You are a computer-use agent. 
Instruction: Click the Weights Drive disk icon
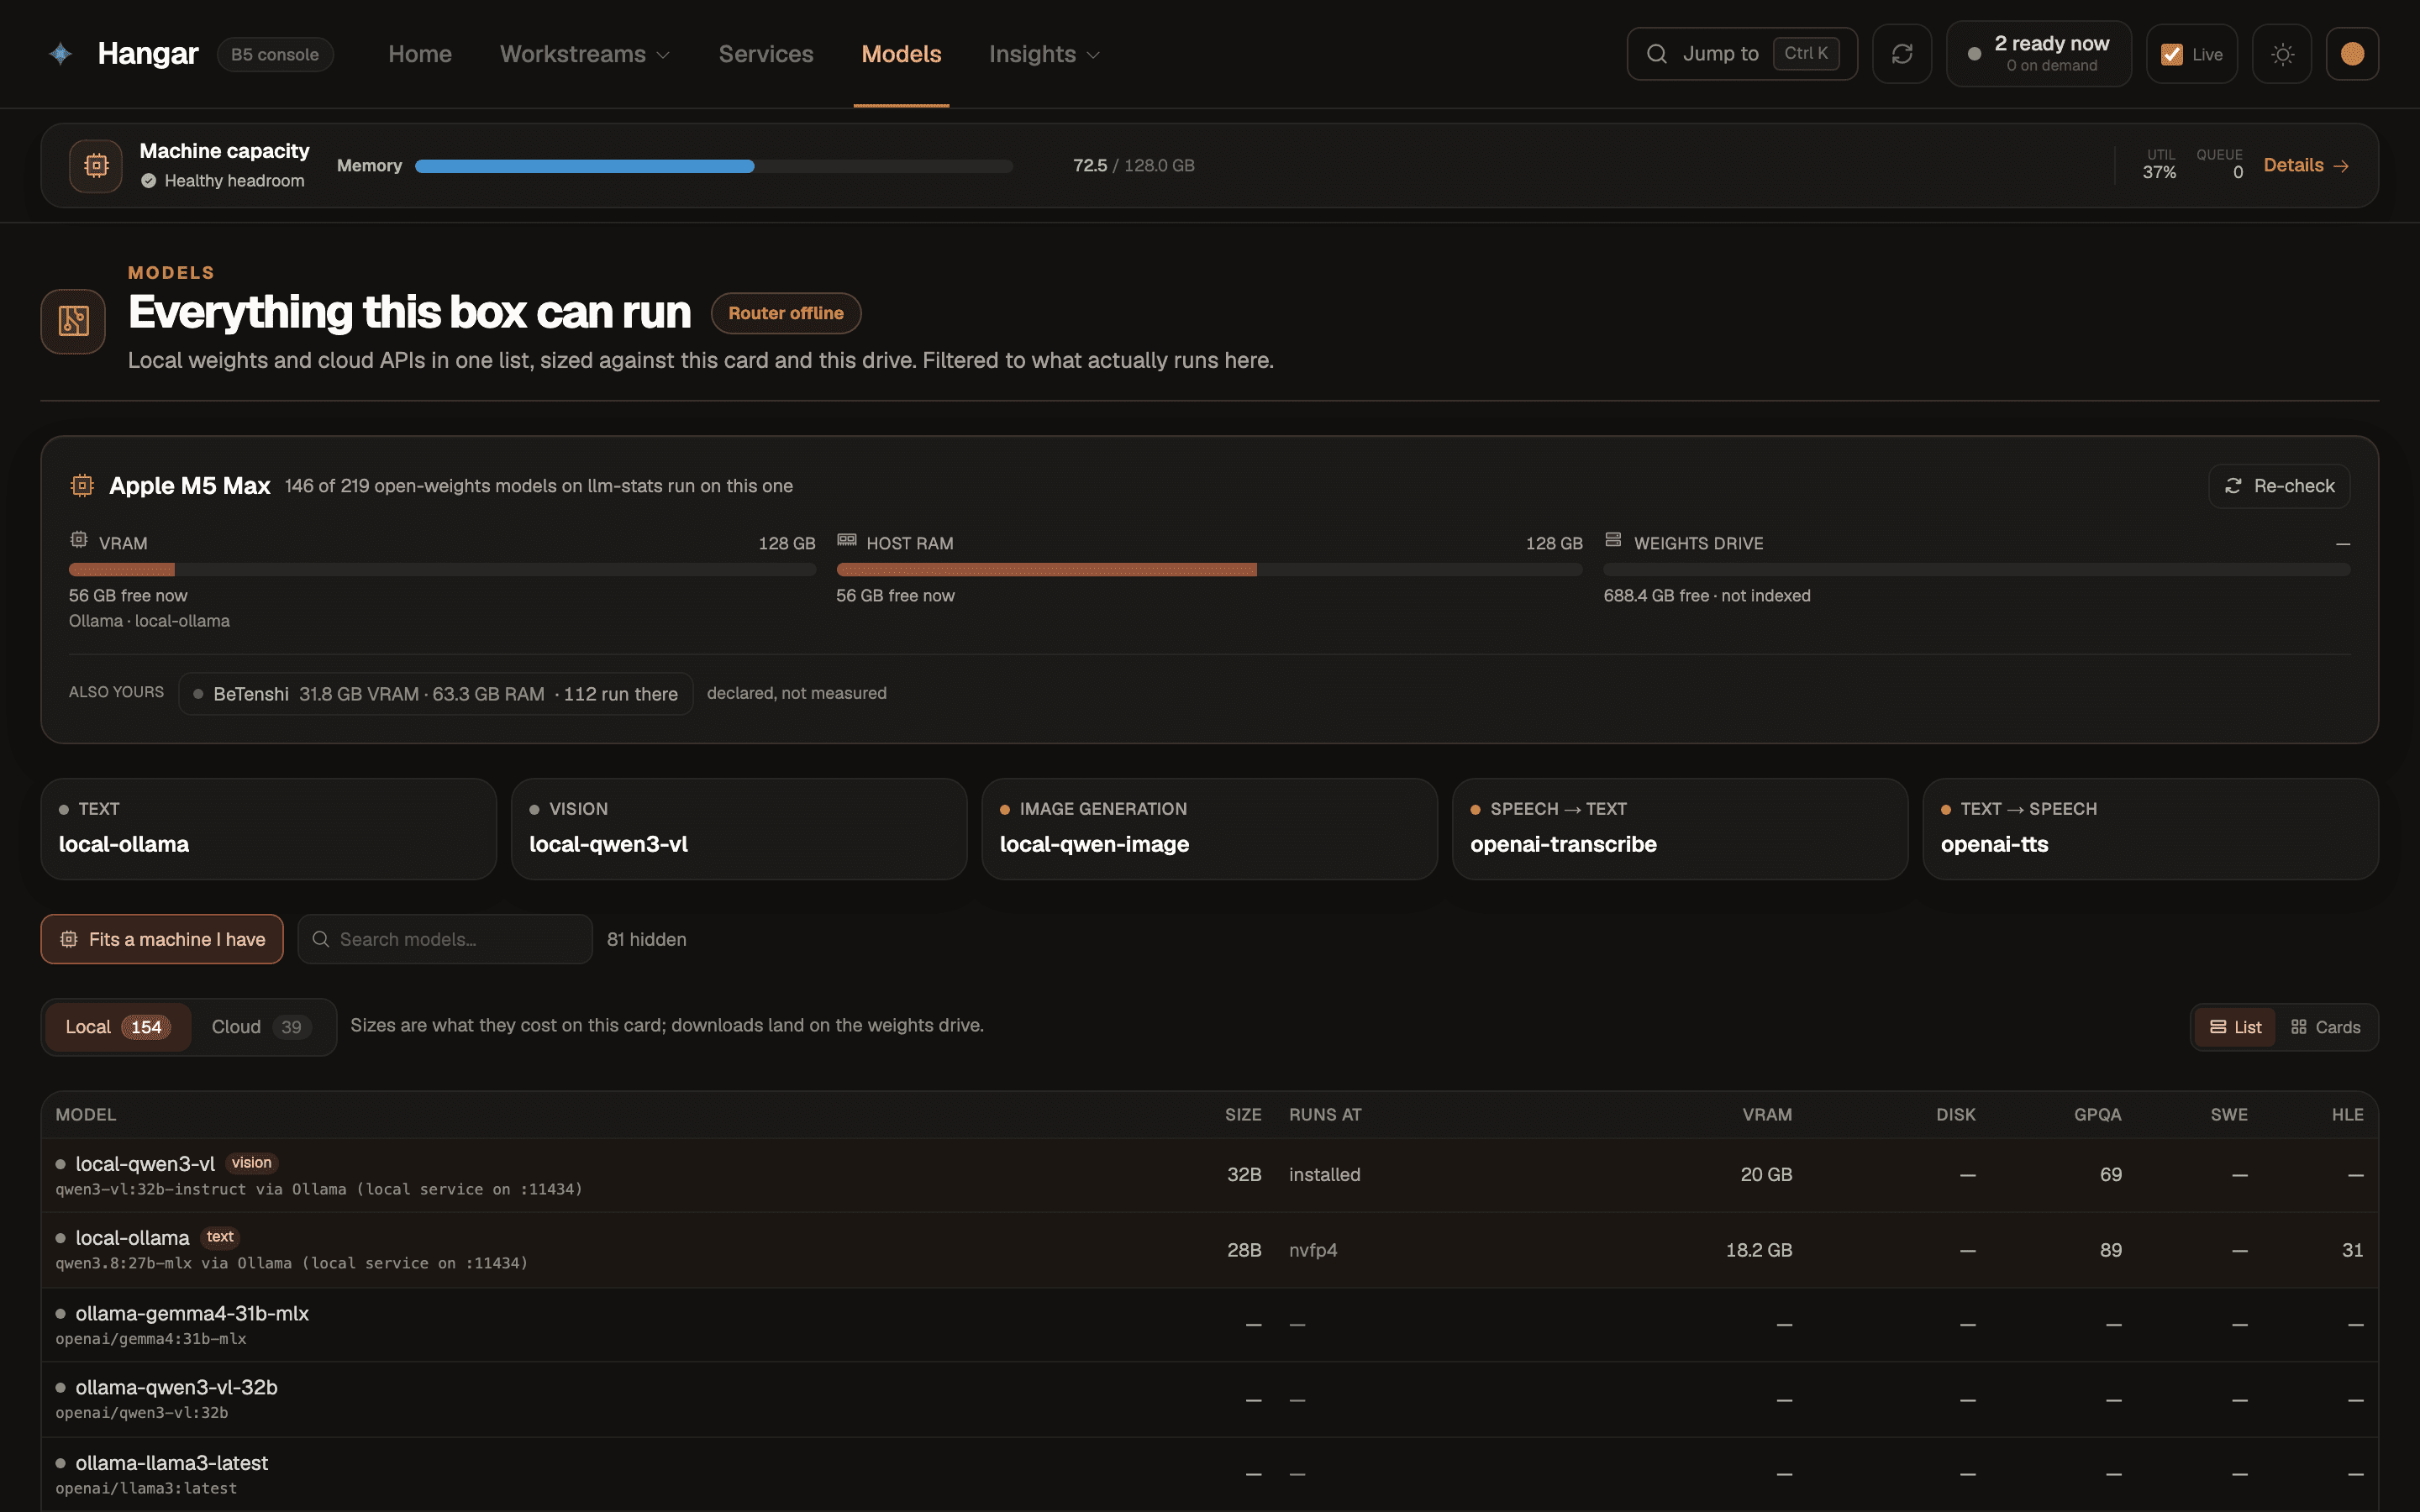click(1613, 540)
